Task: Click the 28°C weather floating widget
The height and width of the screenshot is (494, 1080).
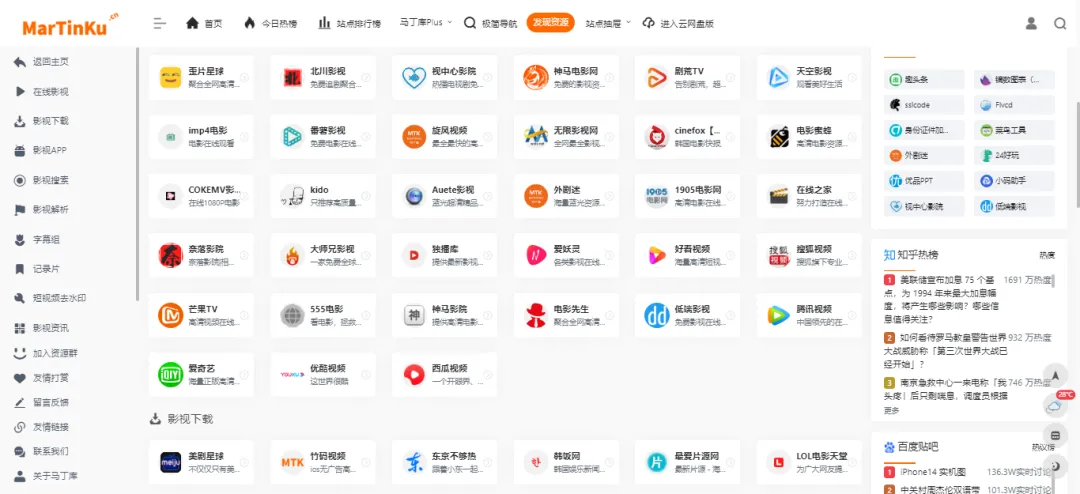Action: click(x=1054, y=405)
